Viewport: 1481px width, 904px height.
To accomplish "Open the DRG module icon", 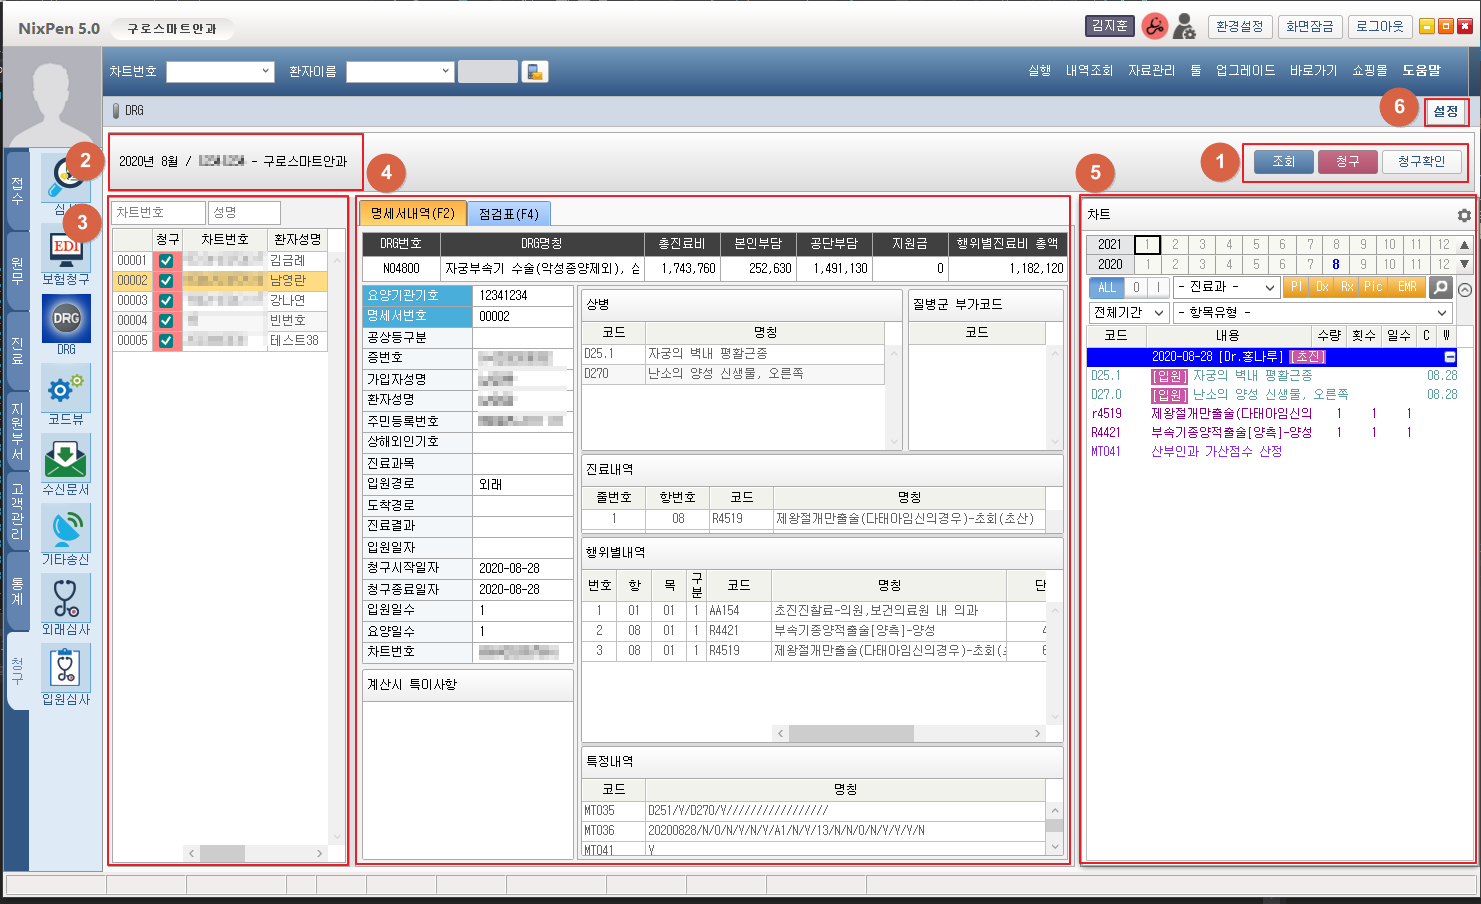I will coord(66,319).
